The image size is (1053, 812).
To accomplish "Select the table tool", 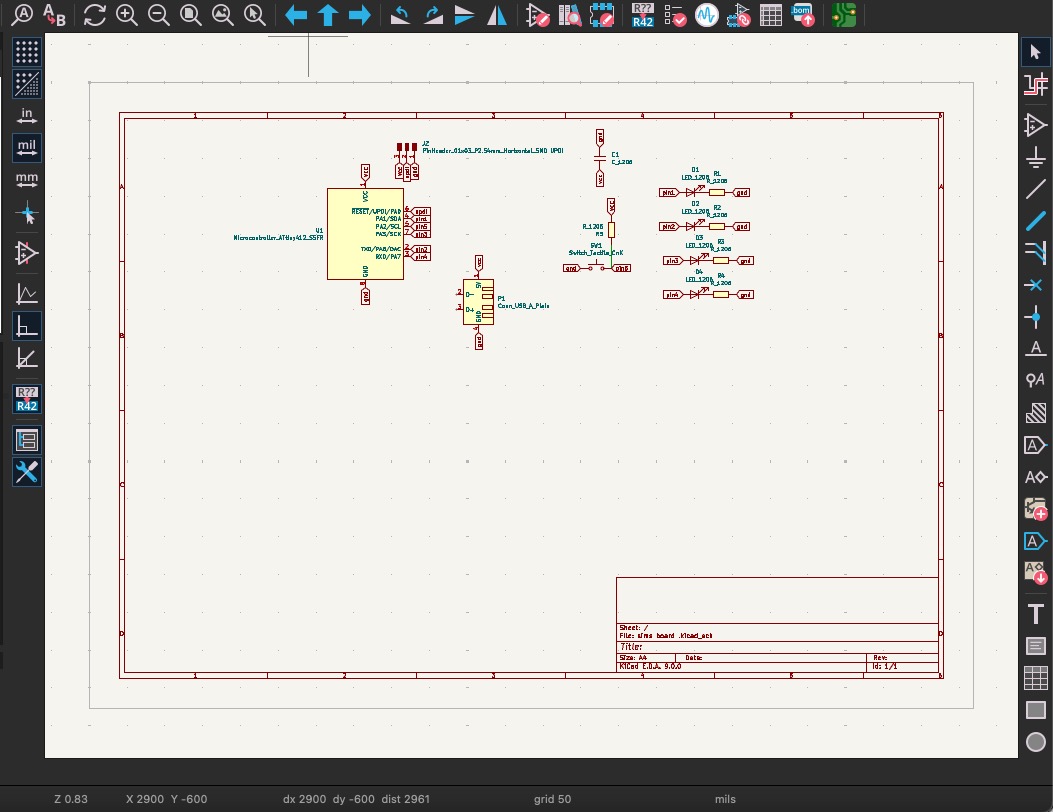I will pyautogui.click(x=1036, y=678).
